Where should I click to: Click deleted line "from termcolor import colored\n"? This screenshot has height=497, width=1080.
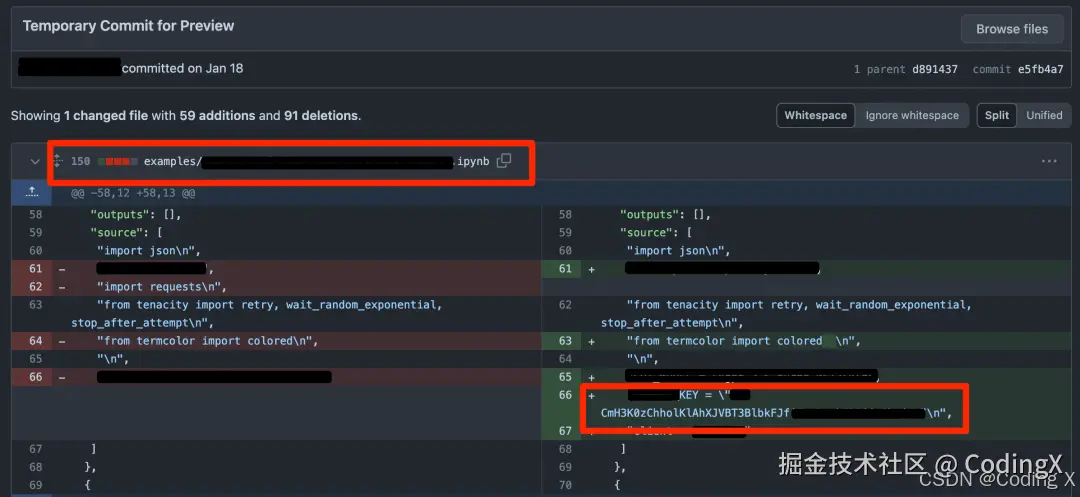207,340
